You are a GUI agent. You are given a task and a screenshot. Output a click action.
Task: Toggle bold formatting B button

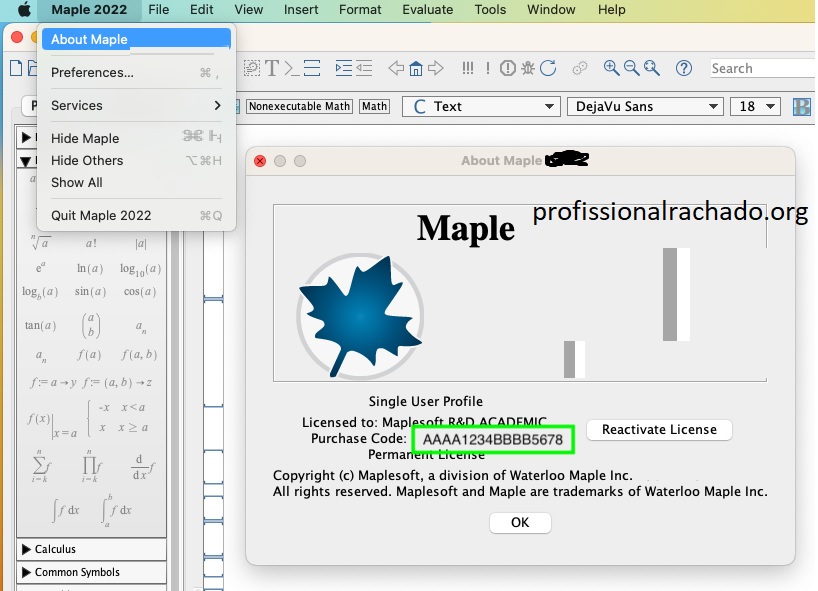802,107
